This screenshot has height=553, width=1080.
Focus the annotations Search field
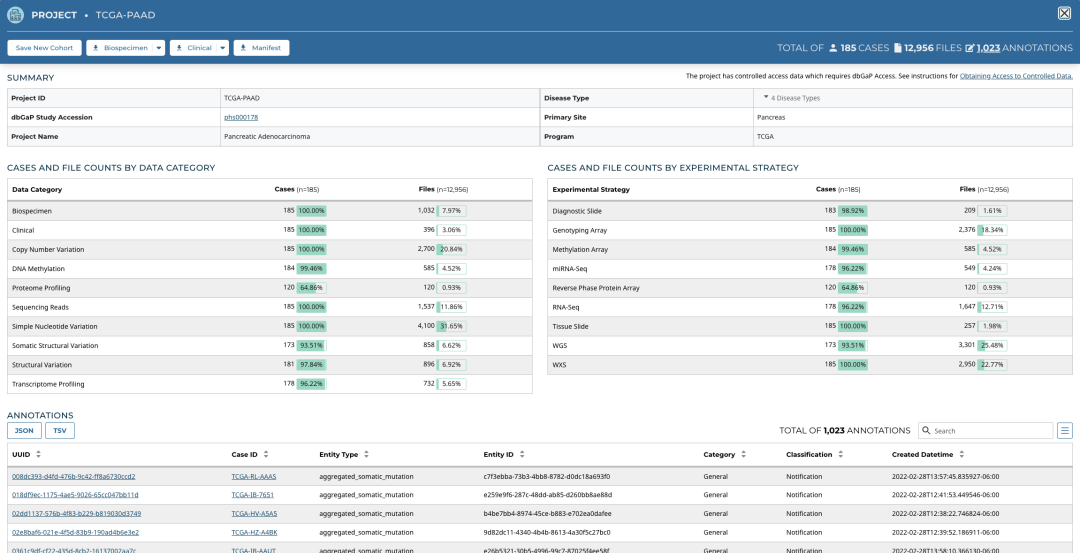(x=986, y=430)
